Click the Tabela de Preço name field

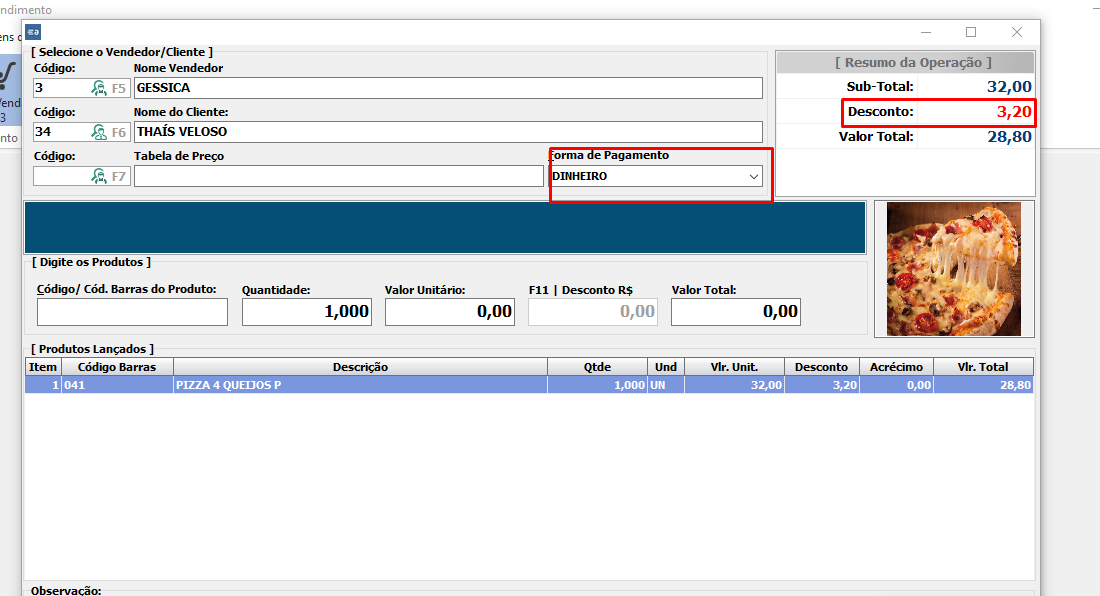(x=338, y=176)
